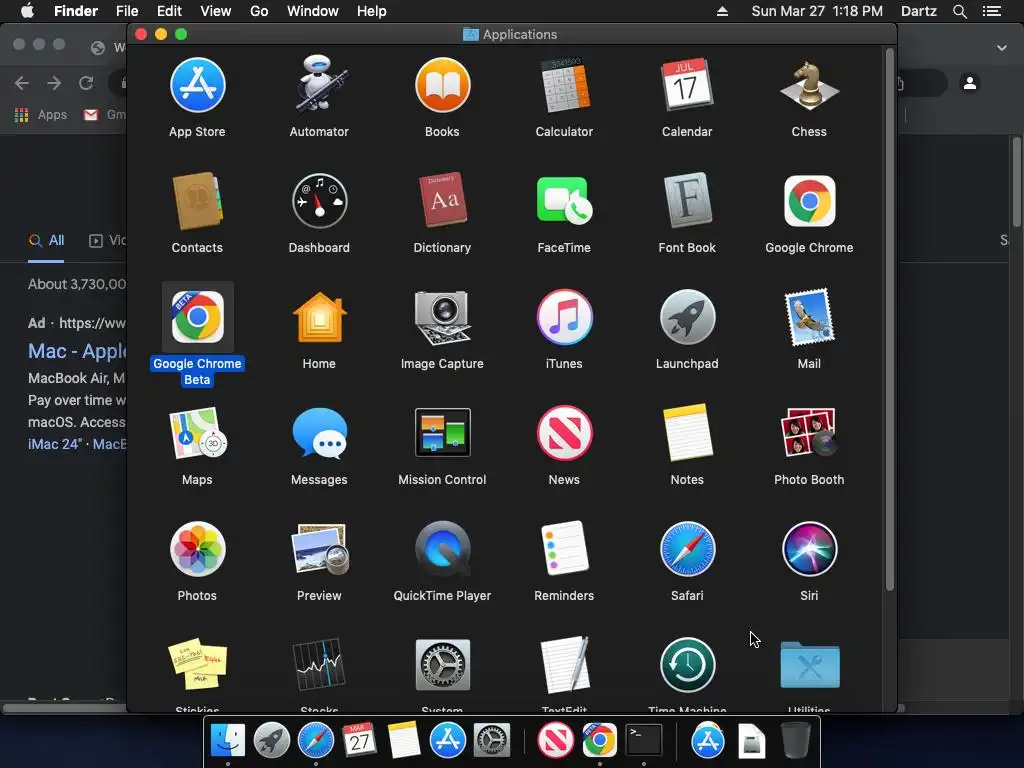Click the Safari compass icon in Applications
The image size is (1024, 768).
tap(687, 549)
